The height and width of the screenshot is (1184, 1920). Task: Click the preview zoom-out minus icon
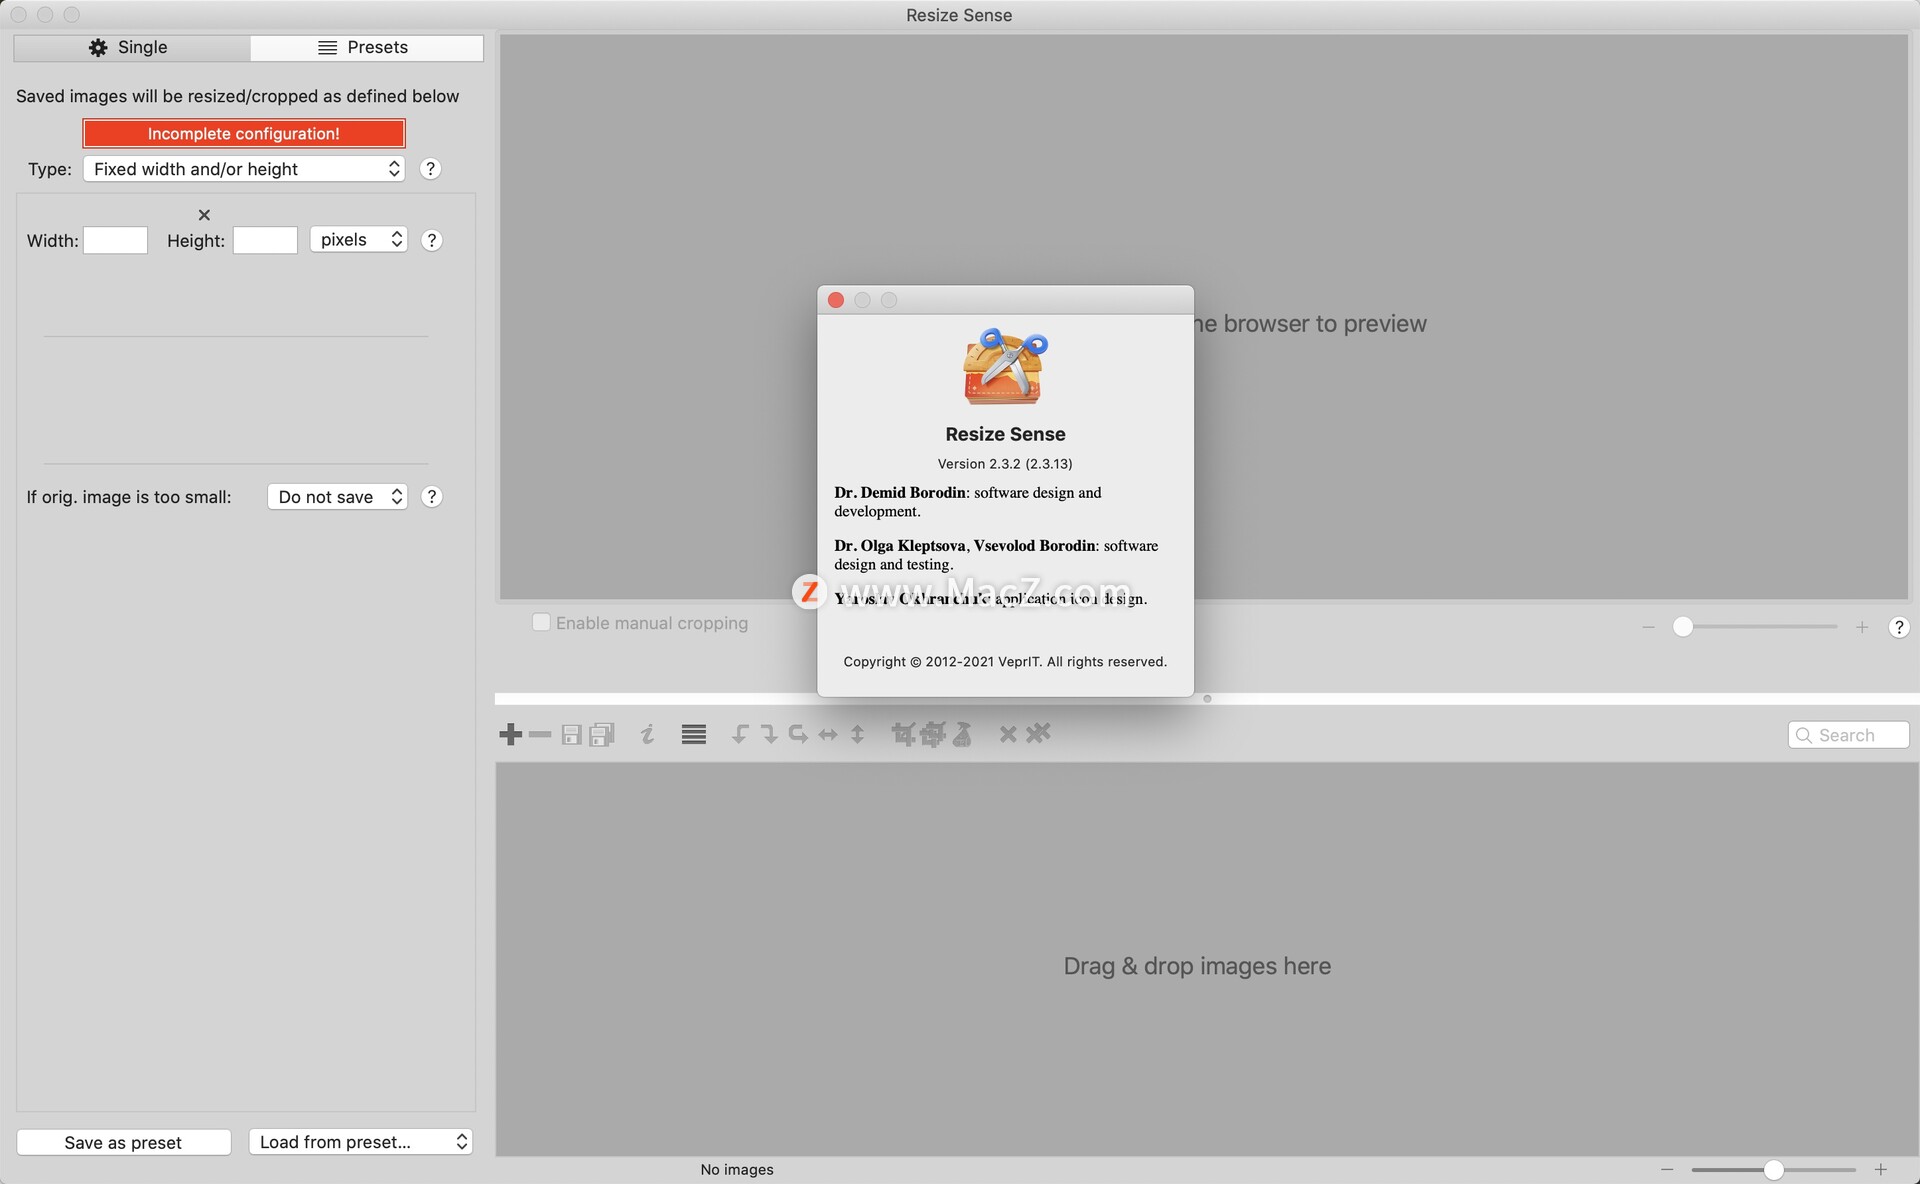coord(1648,627)
